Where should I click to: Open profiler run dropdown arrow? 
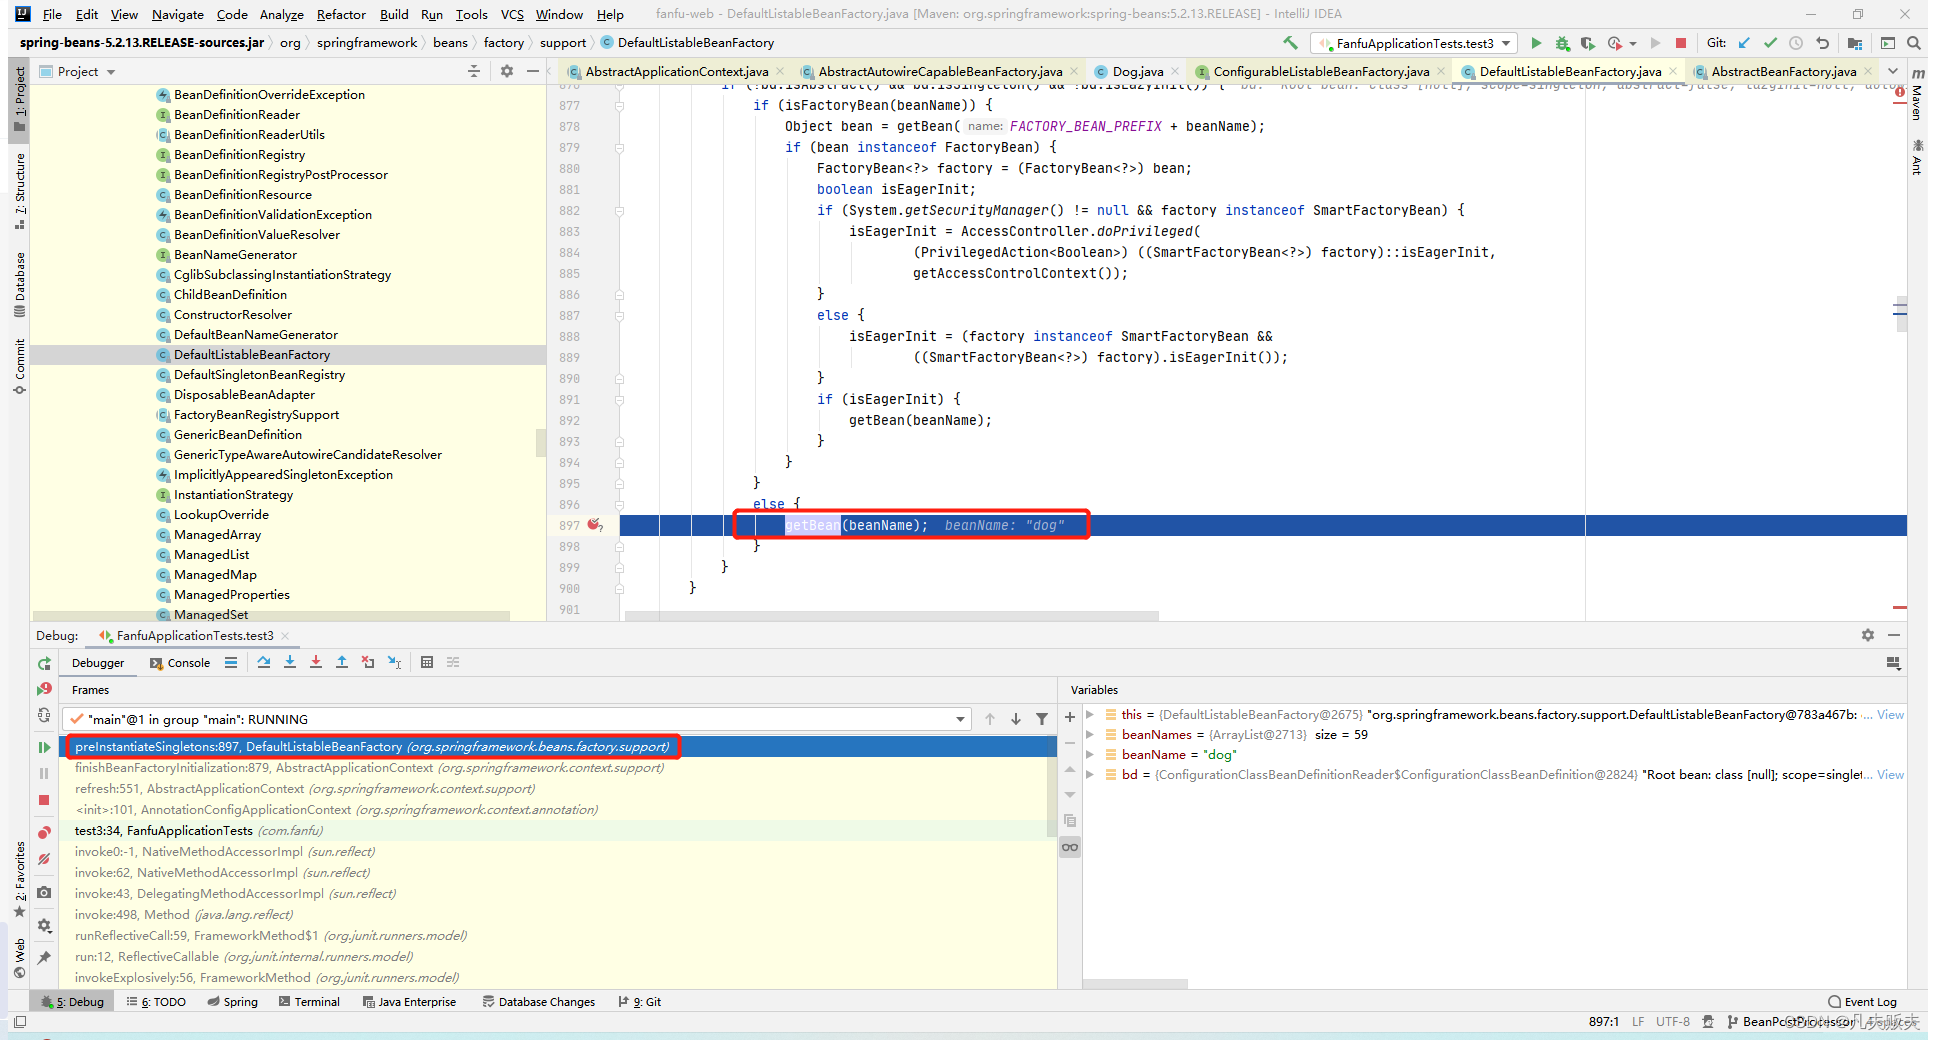click(x=1633, y=44)
